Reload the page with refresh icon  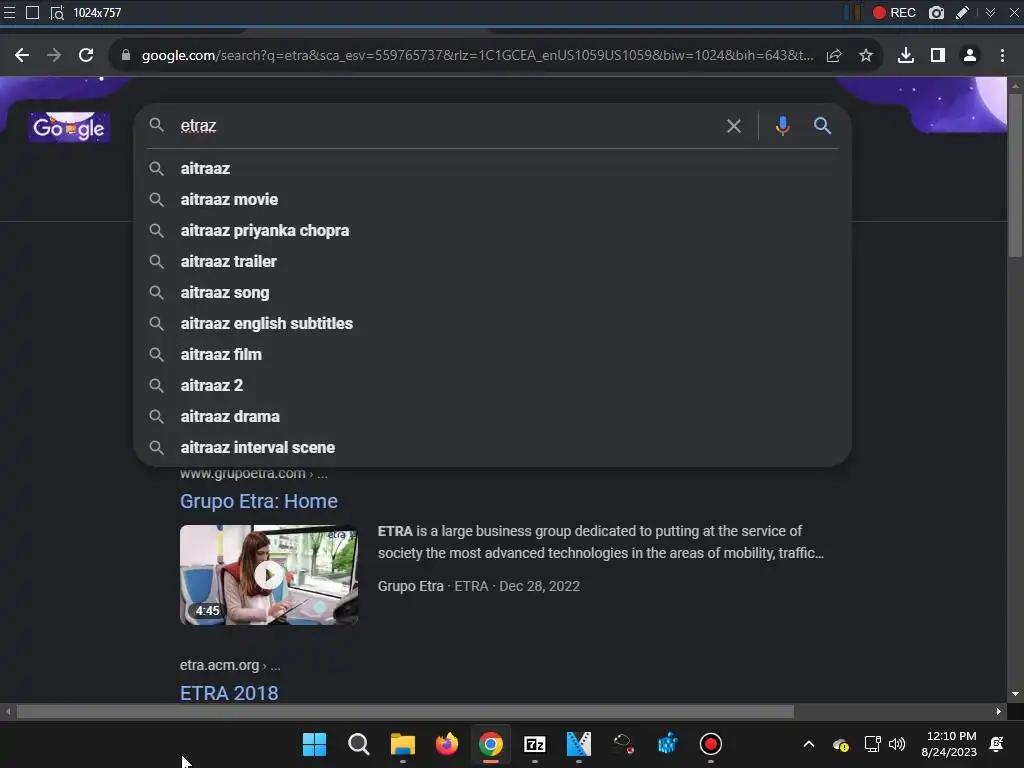pyautogui.click(x=86, y=56)
